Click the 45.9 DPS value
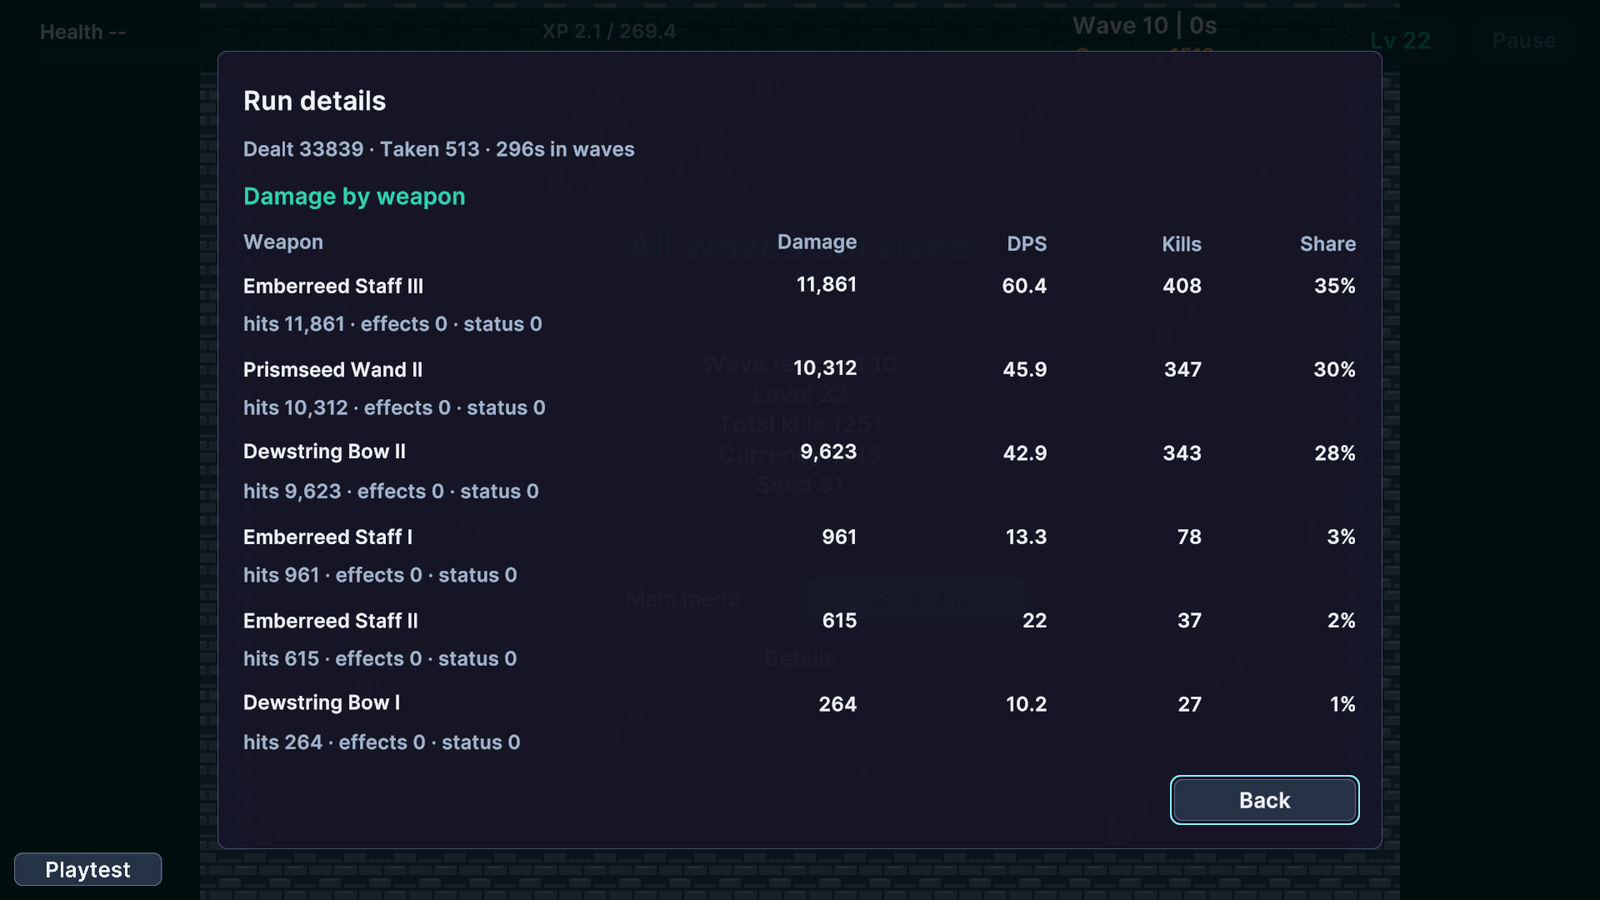 point(1025,370)
